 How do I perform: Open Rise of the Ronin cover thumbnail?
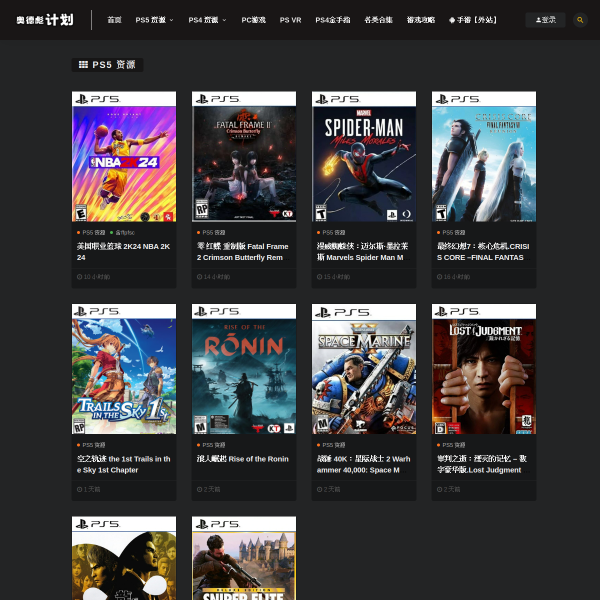click(244, 369)
